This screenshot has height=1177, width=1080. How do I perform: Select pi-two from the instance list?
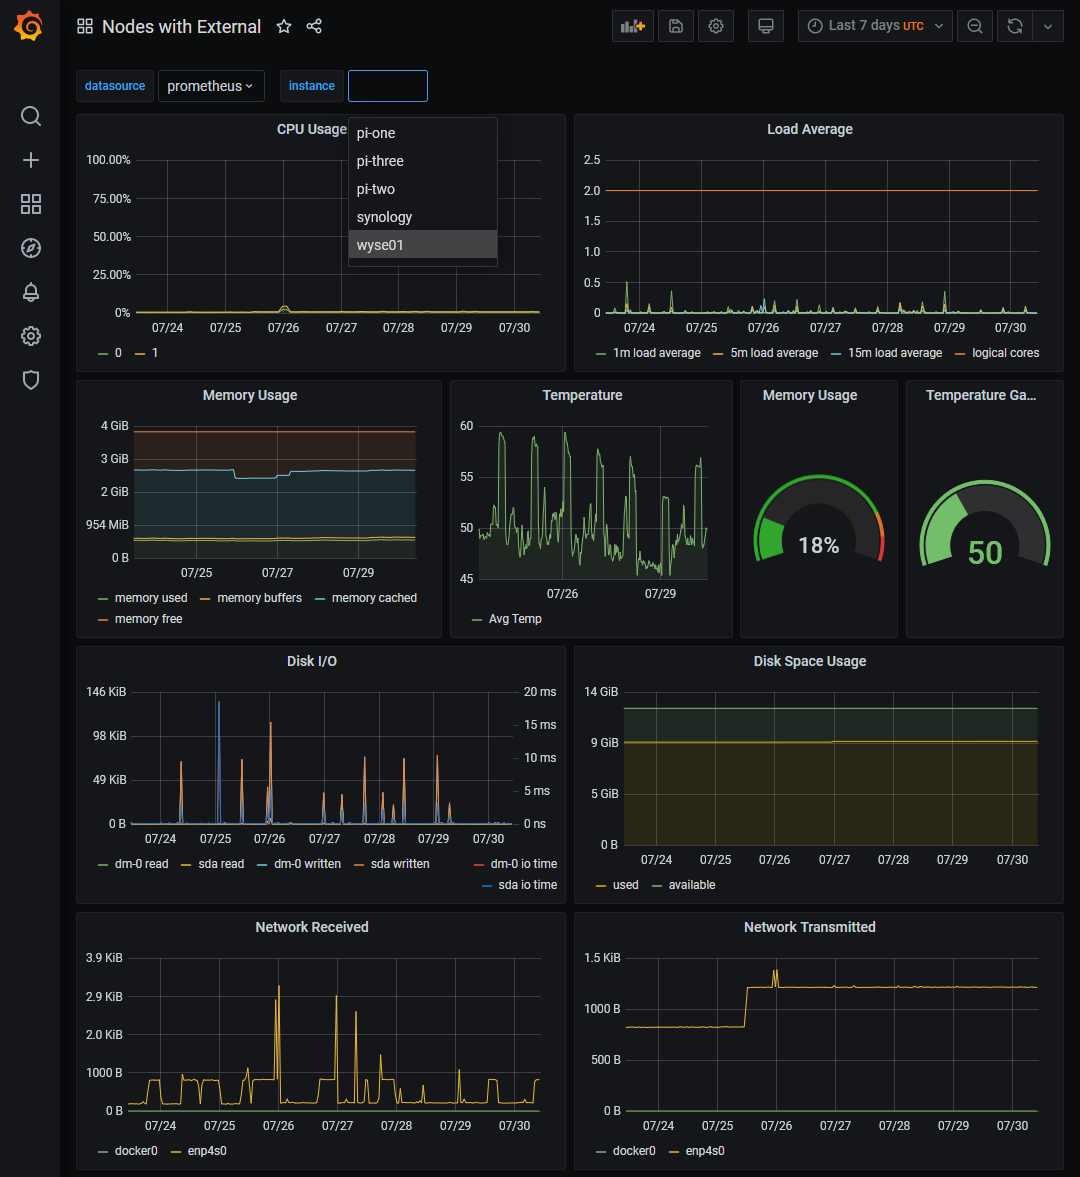coord(376,188)
